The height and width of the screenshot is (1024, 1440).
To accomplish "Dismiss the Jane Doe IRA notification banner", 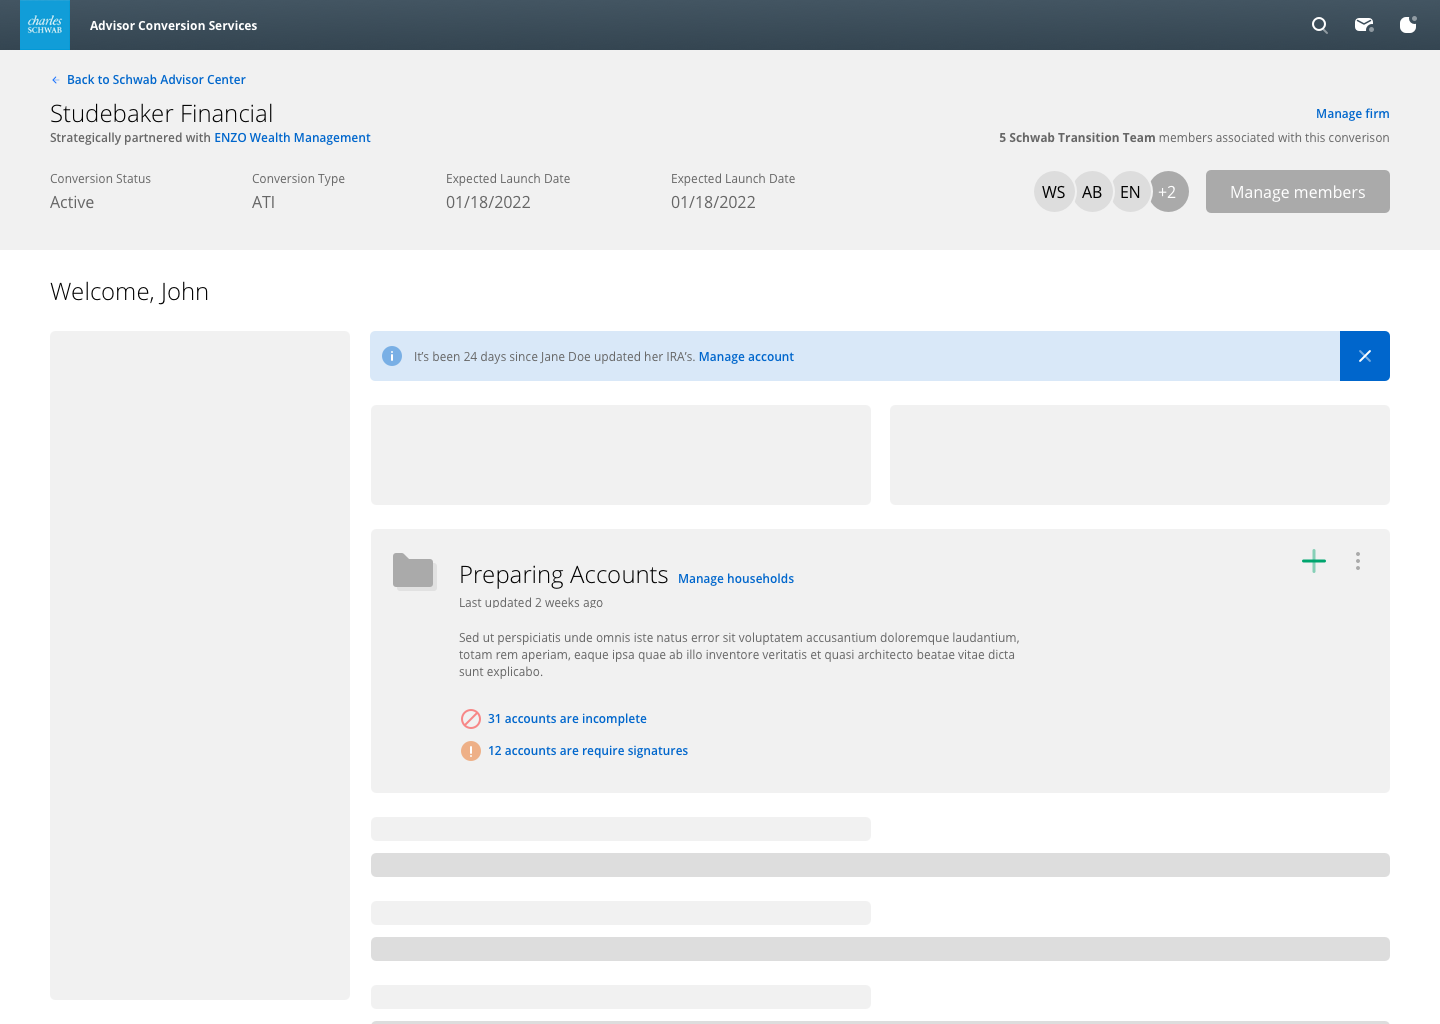I will click(x=1364, y=356).
